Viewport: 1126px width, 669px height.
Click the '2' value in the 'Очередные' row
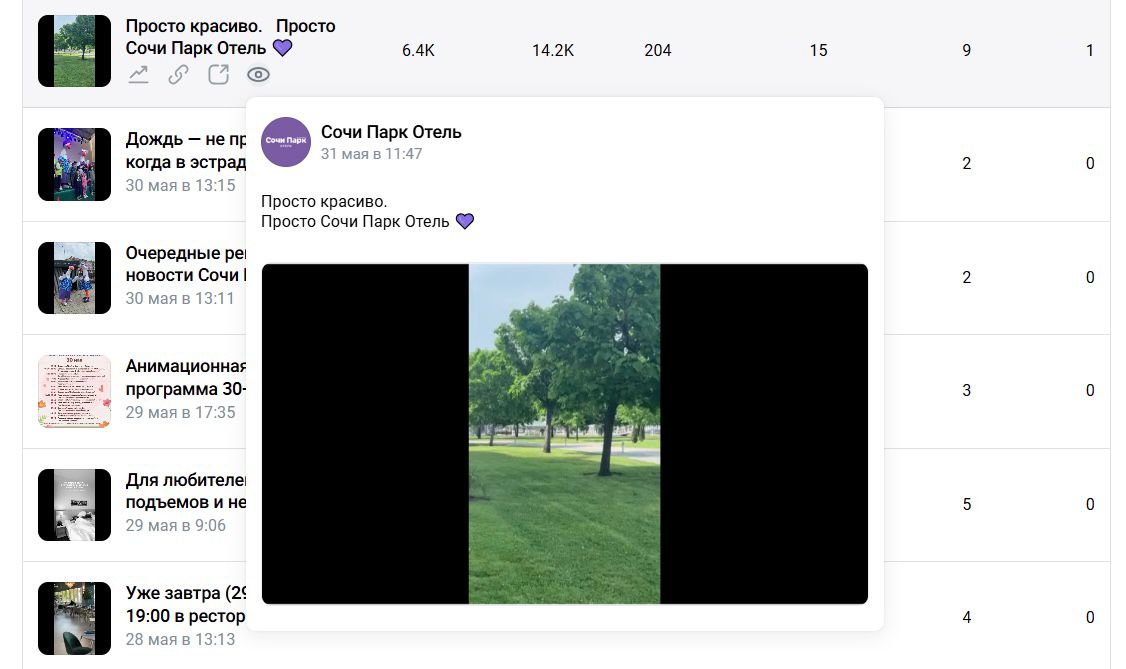pyautogui.click(x=967, y=277)
